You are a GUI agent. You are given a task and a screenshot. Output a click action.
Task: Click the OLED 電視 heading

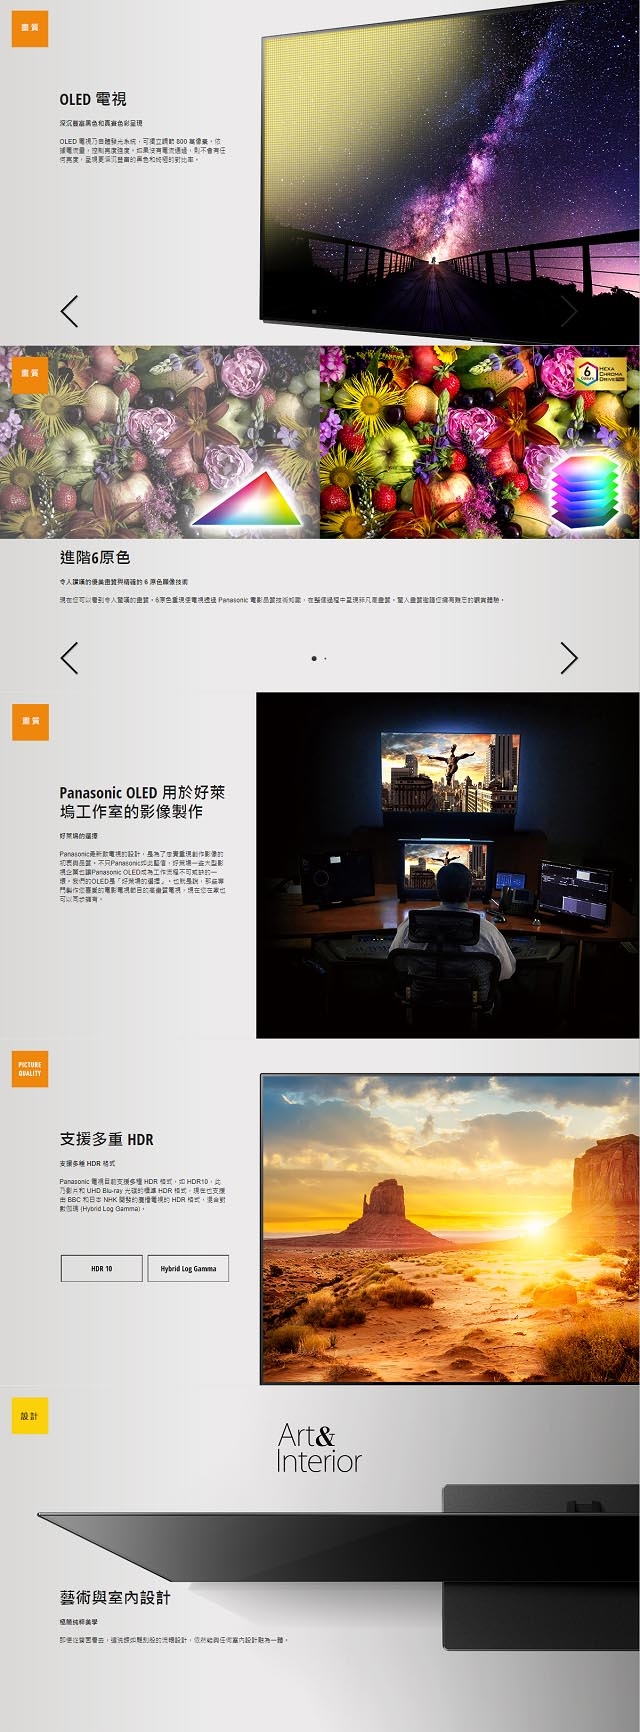pos(93,99)
